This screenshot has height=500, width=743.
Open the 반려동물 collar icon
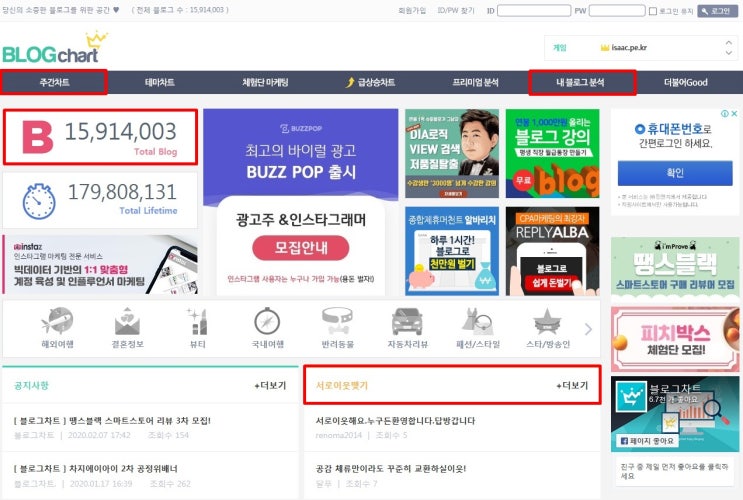coord(337,321)
